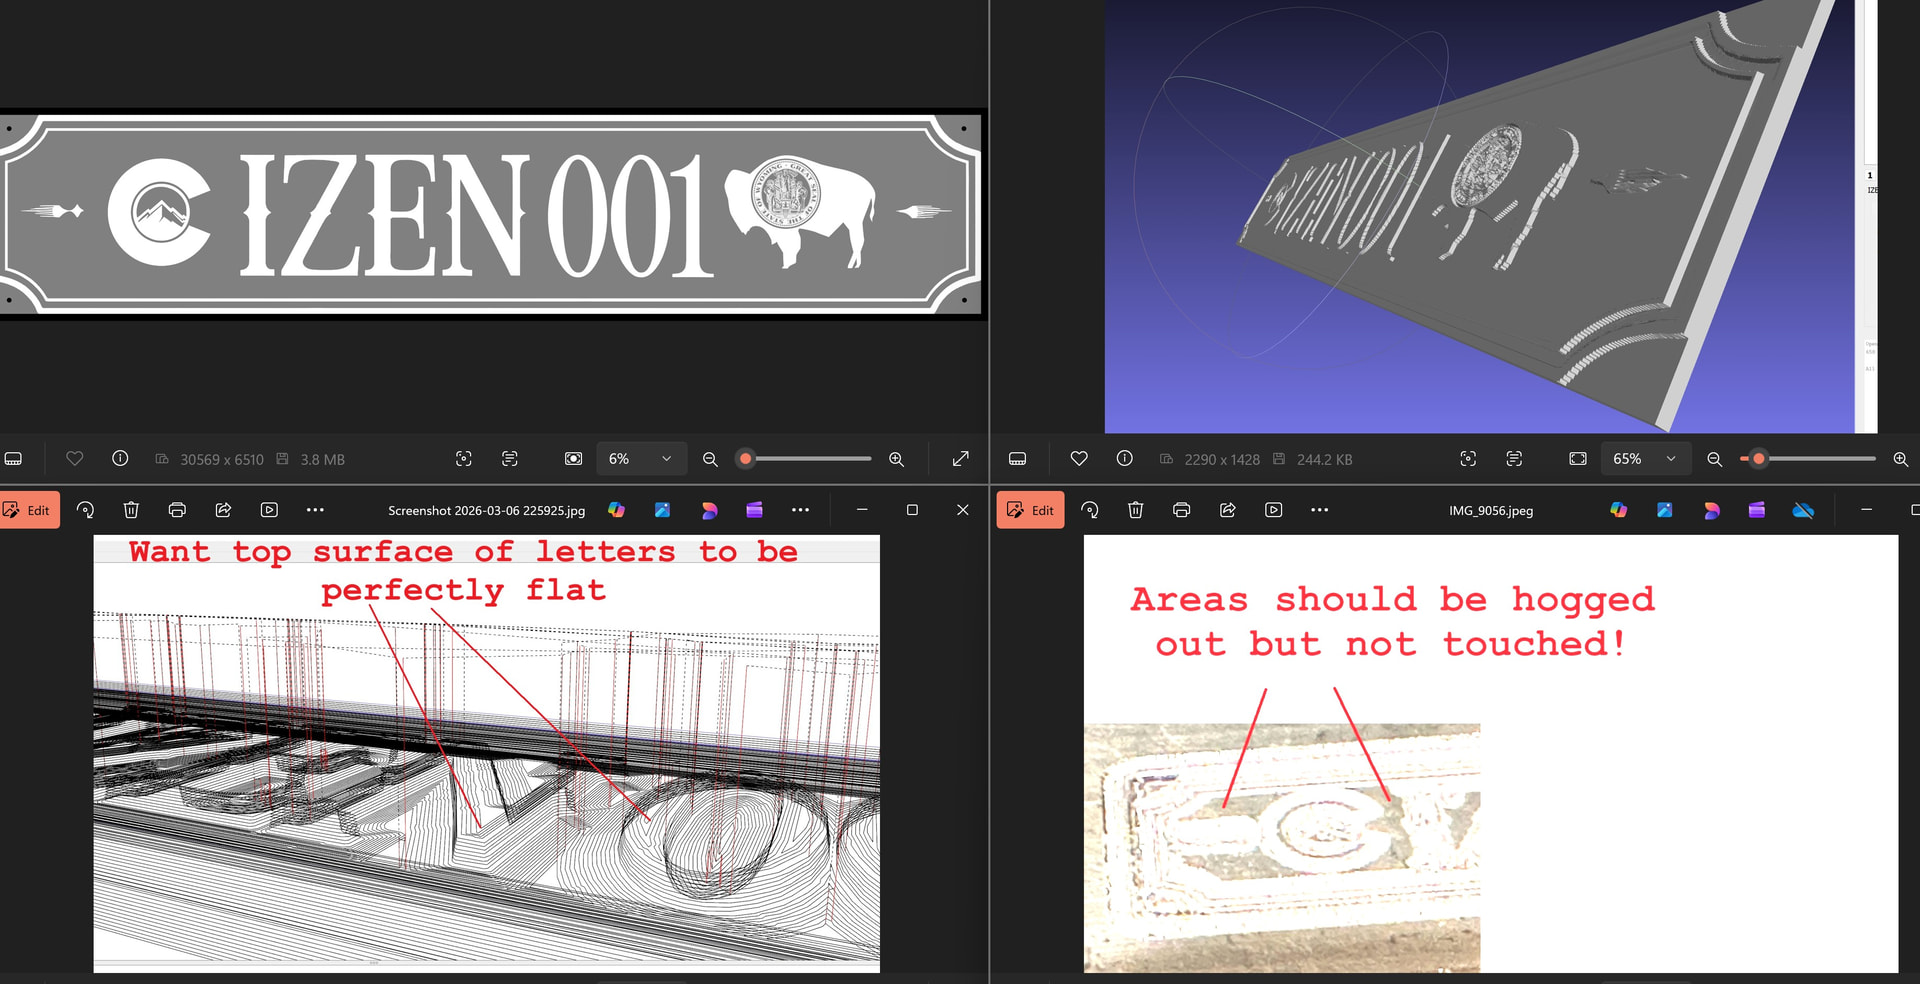Enter fullscreen using expand arrows in 6% window
Screen dimensions: 1920x984
[960, 458]
